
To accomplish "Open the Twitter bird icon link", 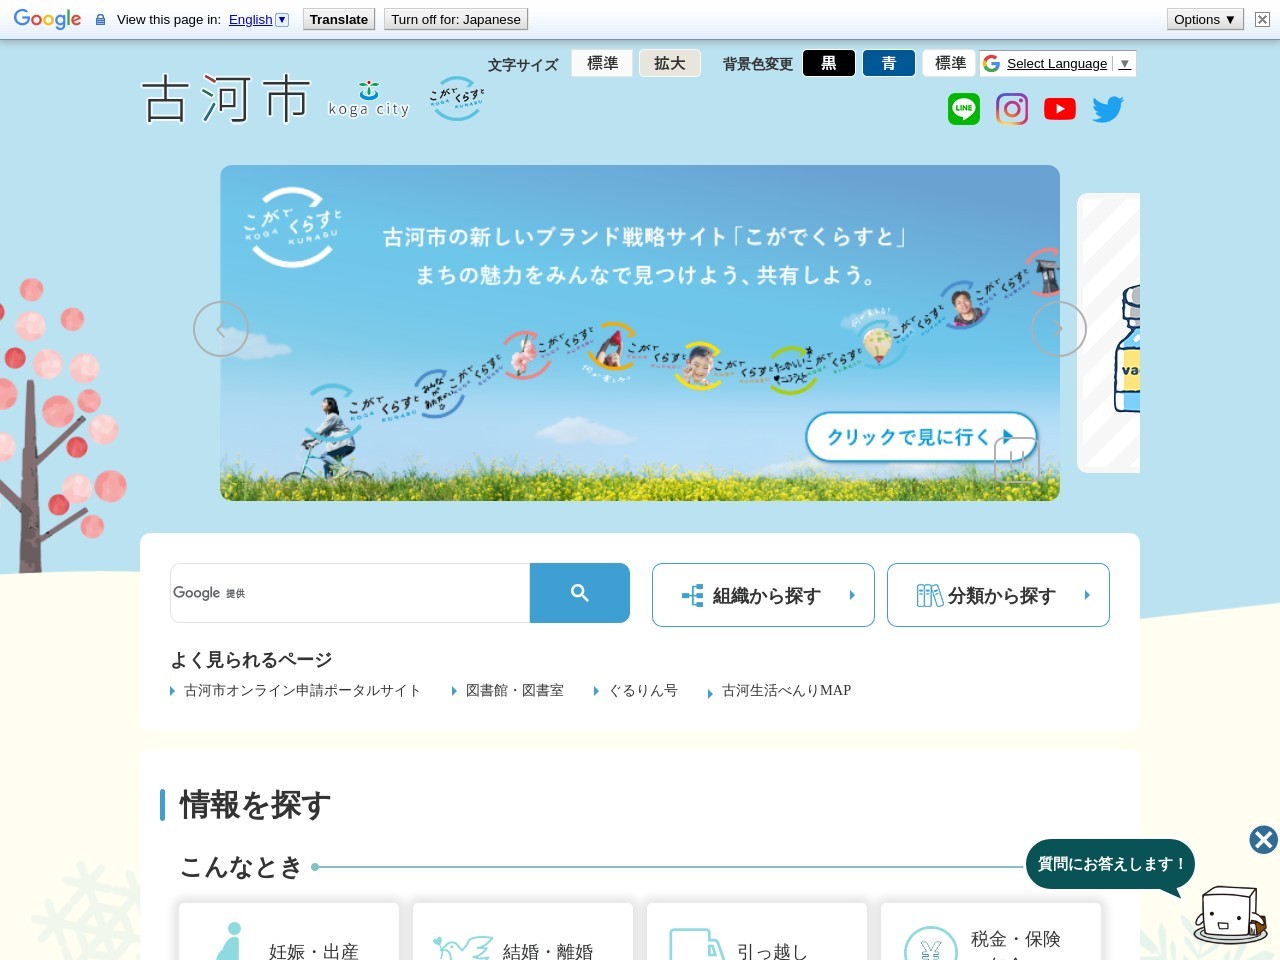I will point(1108,109).
